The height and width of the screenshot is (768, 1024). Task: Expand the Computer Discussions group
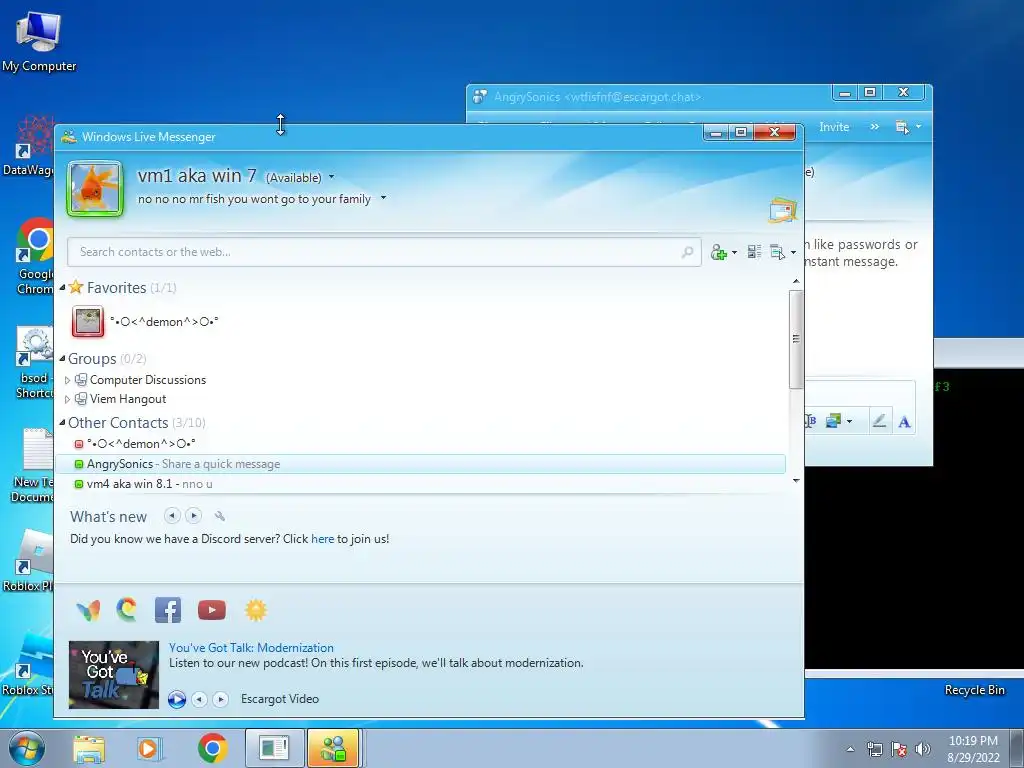pyautogui.click(x=67, y=380)
